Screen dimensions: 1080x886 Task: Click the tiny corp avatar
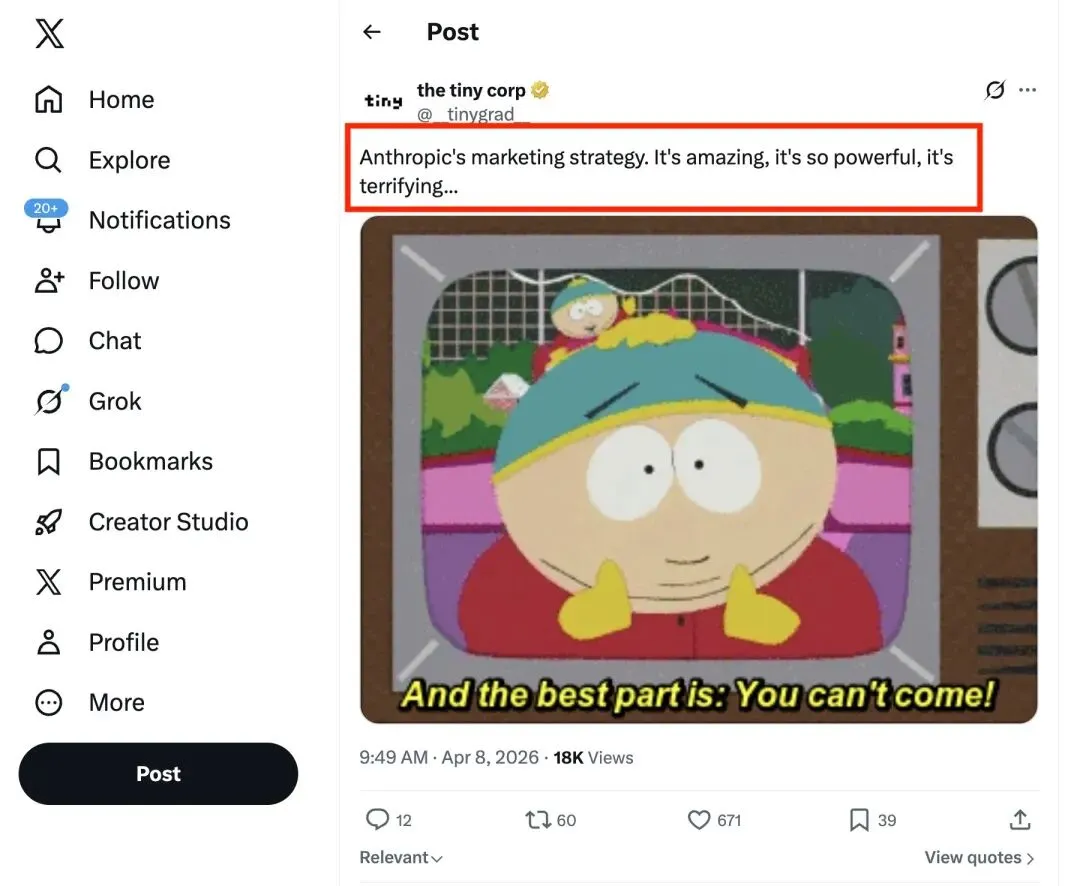click(383, 100)
